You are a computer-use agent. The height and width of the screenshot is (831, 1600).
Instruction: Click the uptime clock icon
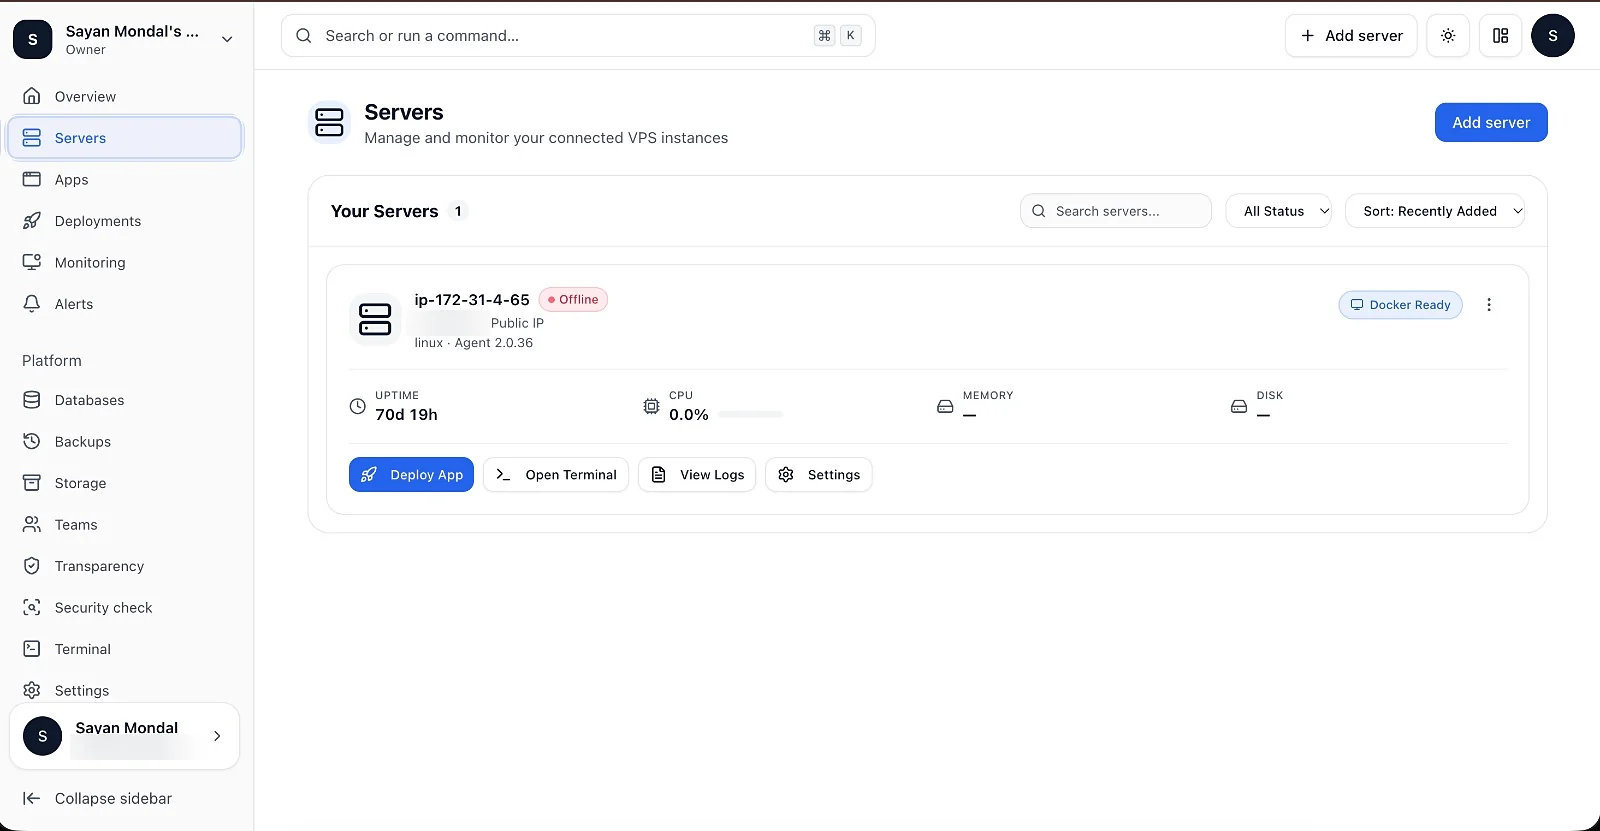point(357,406)
